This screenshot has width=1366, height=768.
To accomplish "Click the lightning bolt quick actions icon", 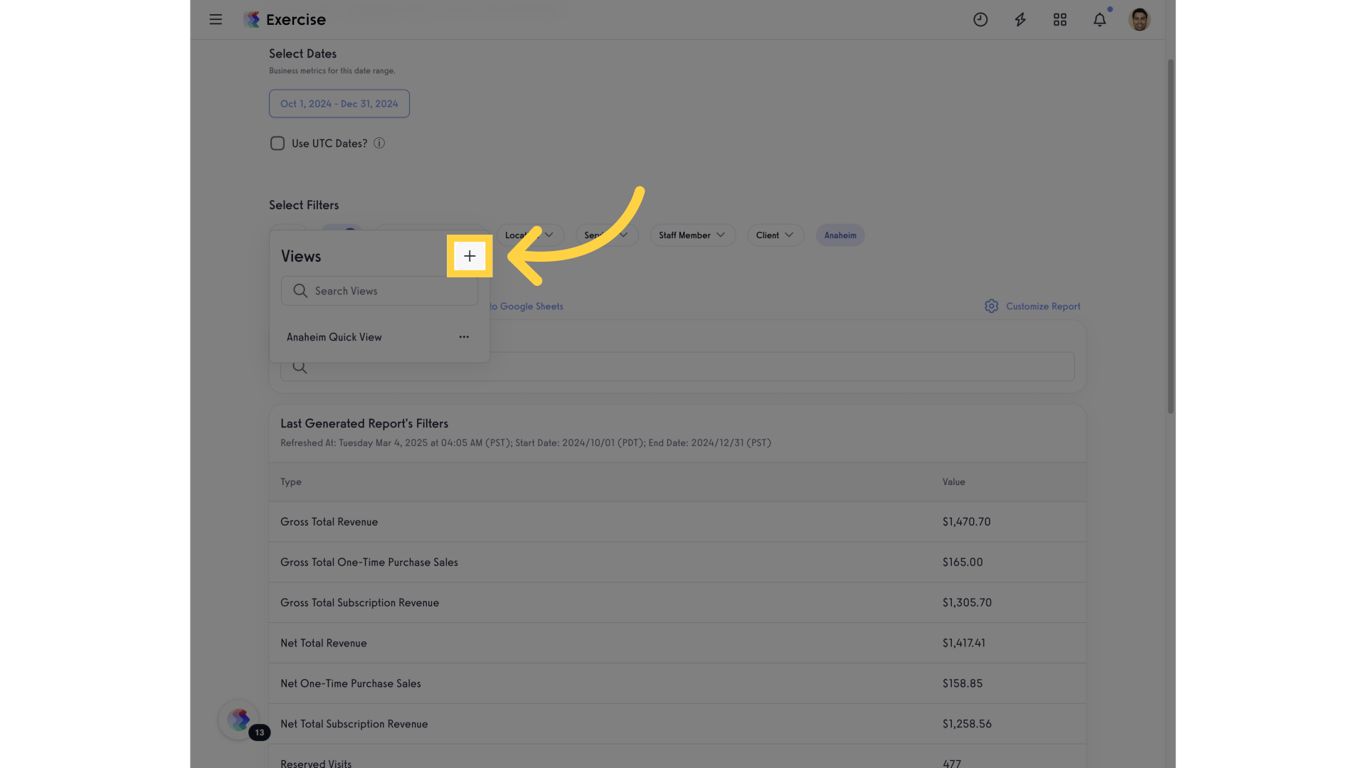I will 1019,19.
